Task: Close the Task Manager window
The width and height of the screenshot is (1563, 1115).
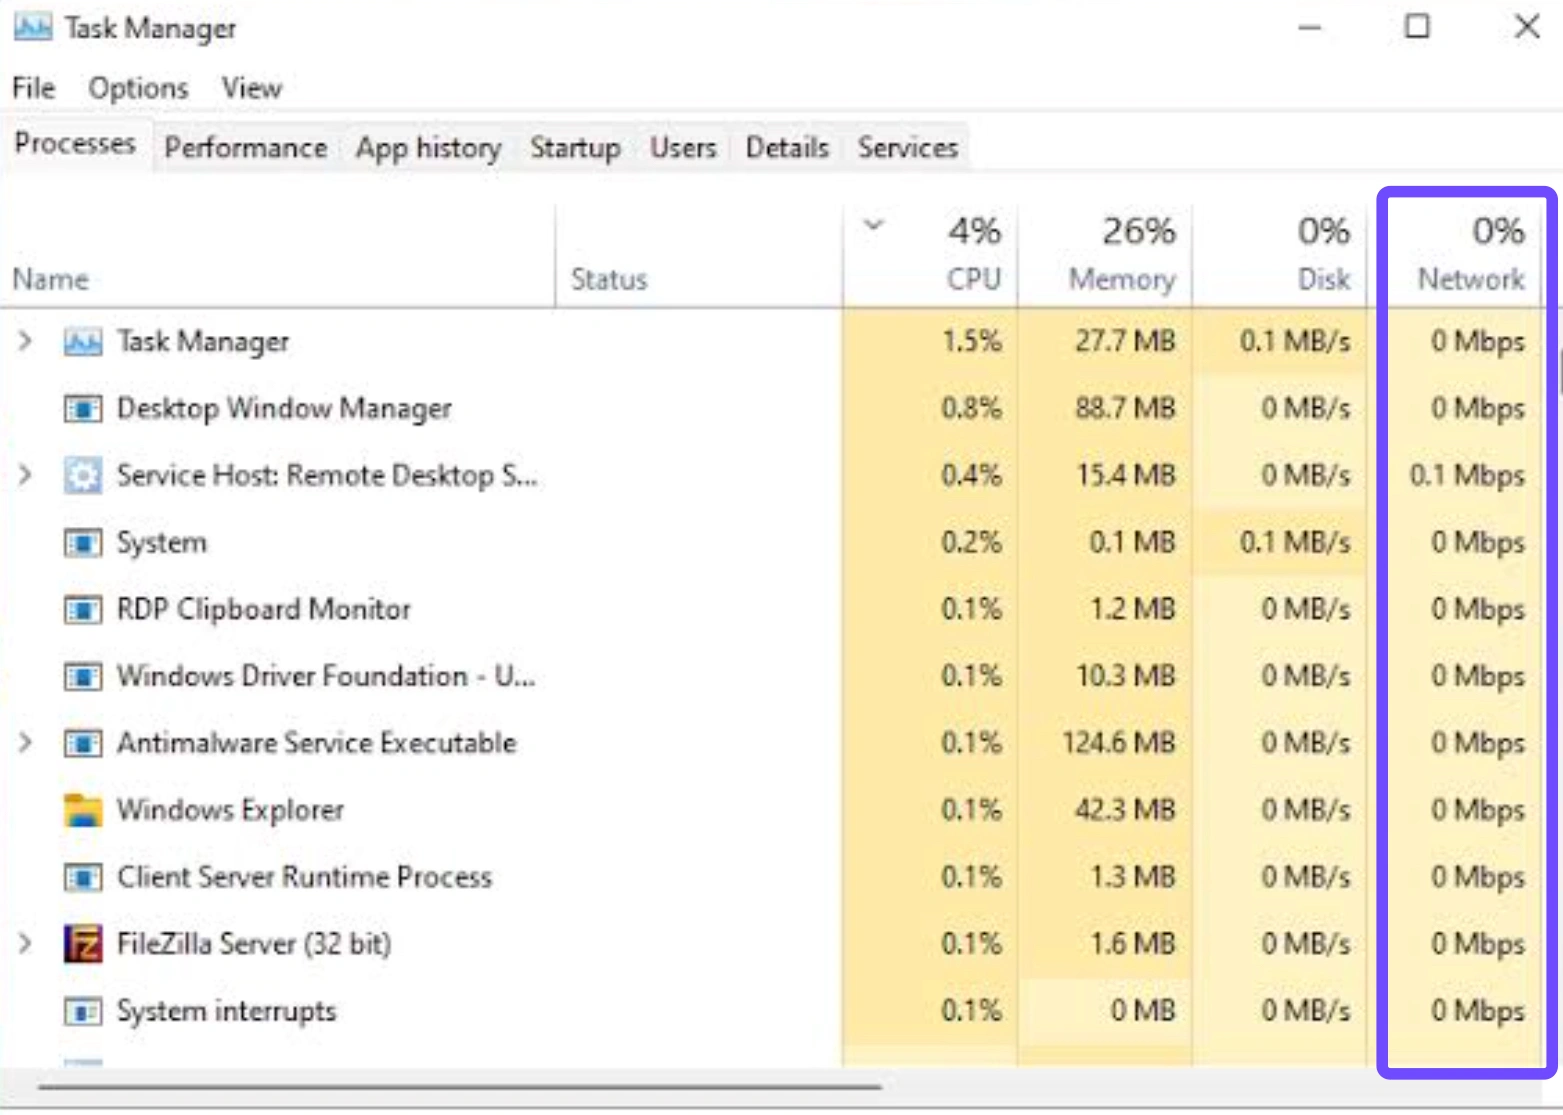Action: click(x=1527, y=27)
